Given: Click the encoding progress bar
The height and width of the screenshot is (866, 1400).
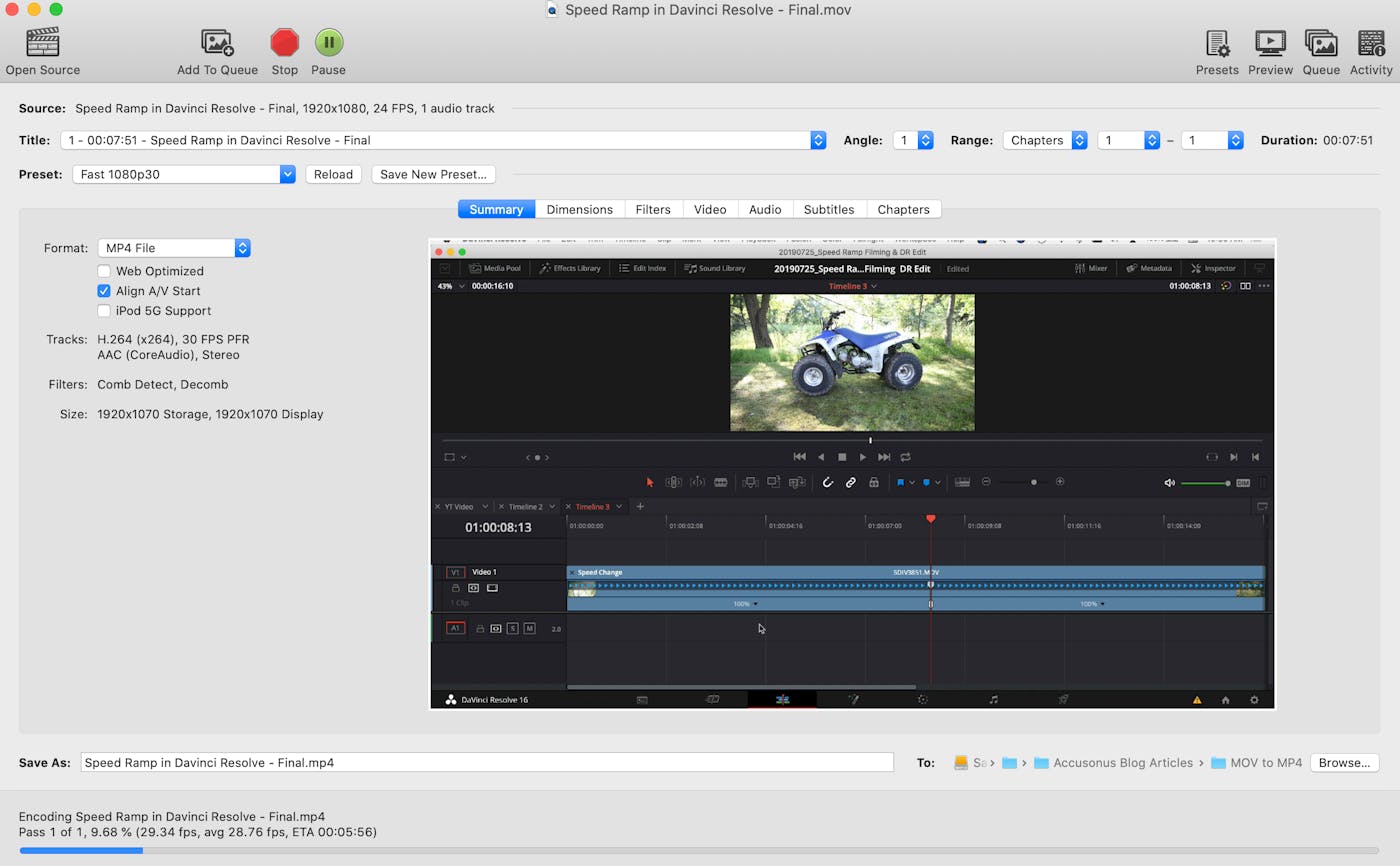Looking at the screenshot, I should 699,850.
